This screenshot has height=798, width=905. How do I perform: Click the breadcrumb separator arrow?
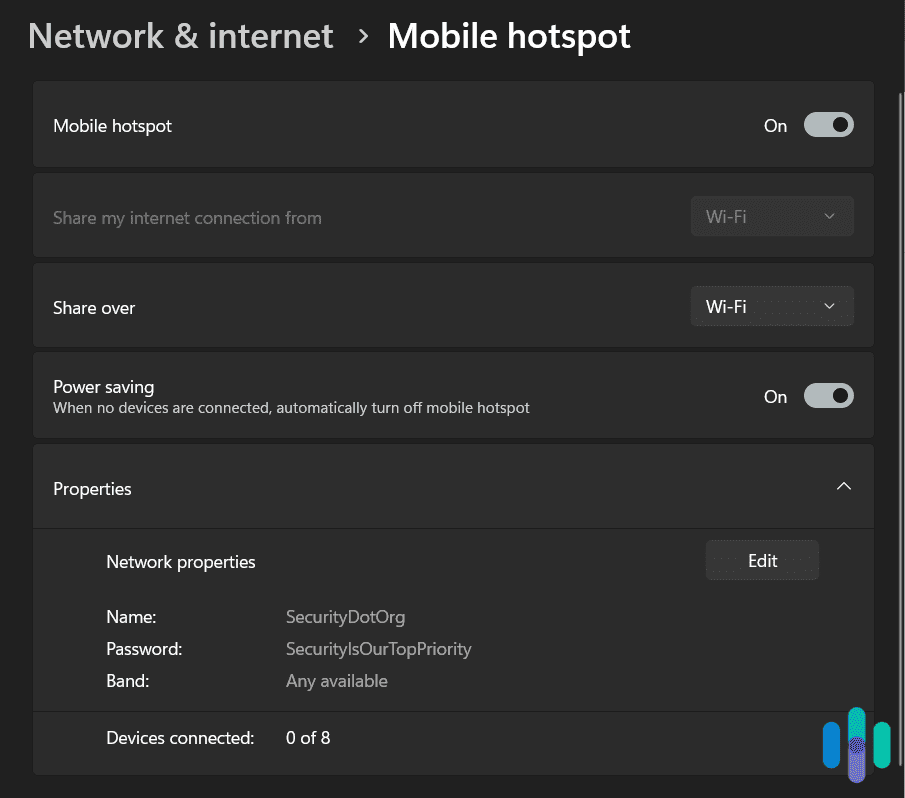(x=361, y=36)
